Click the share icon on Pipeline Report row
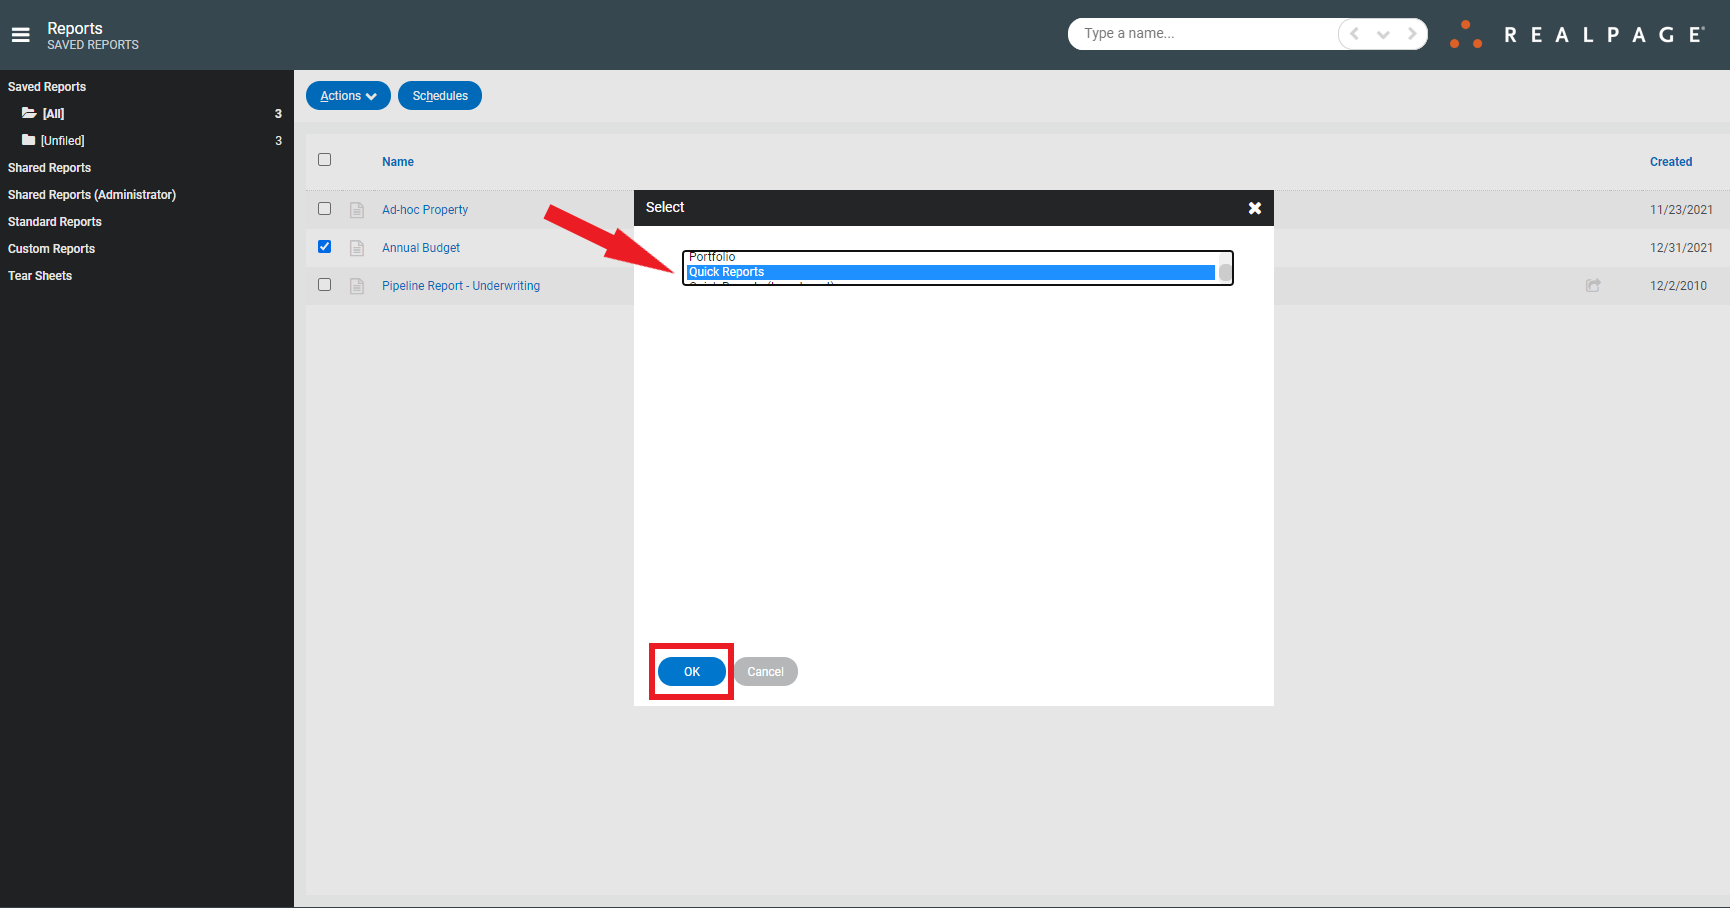Image resolution: width=1730 pixels, height=908 pixels. [x=1593, y=286]
